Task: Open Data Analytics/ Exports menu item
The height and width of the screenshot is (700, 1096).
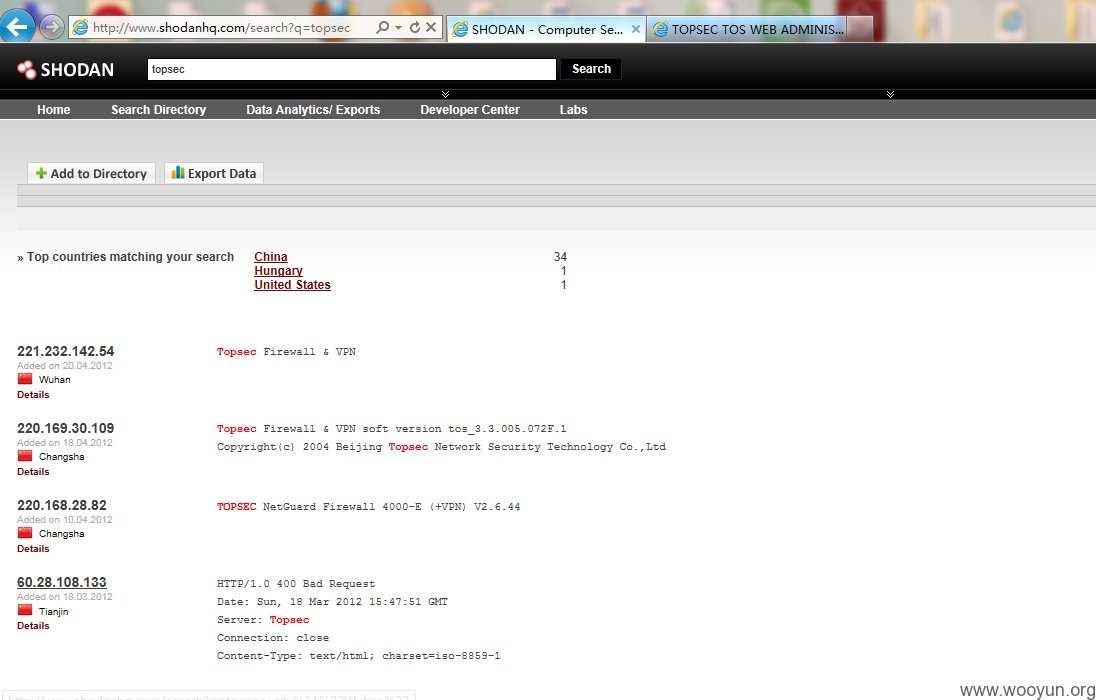Action: [313, 110]
